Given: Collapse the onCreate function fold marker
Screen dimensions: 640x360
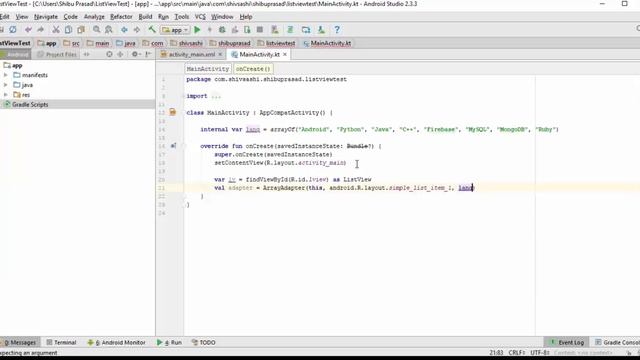Looking at the screenshot, I should [183, 146].
